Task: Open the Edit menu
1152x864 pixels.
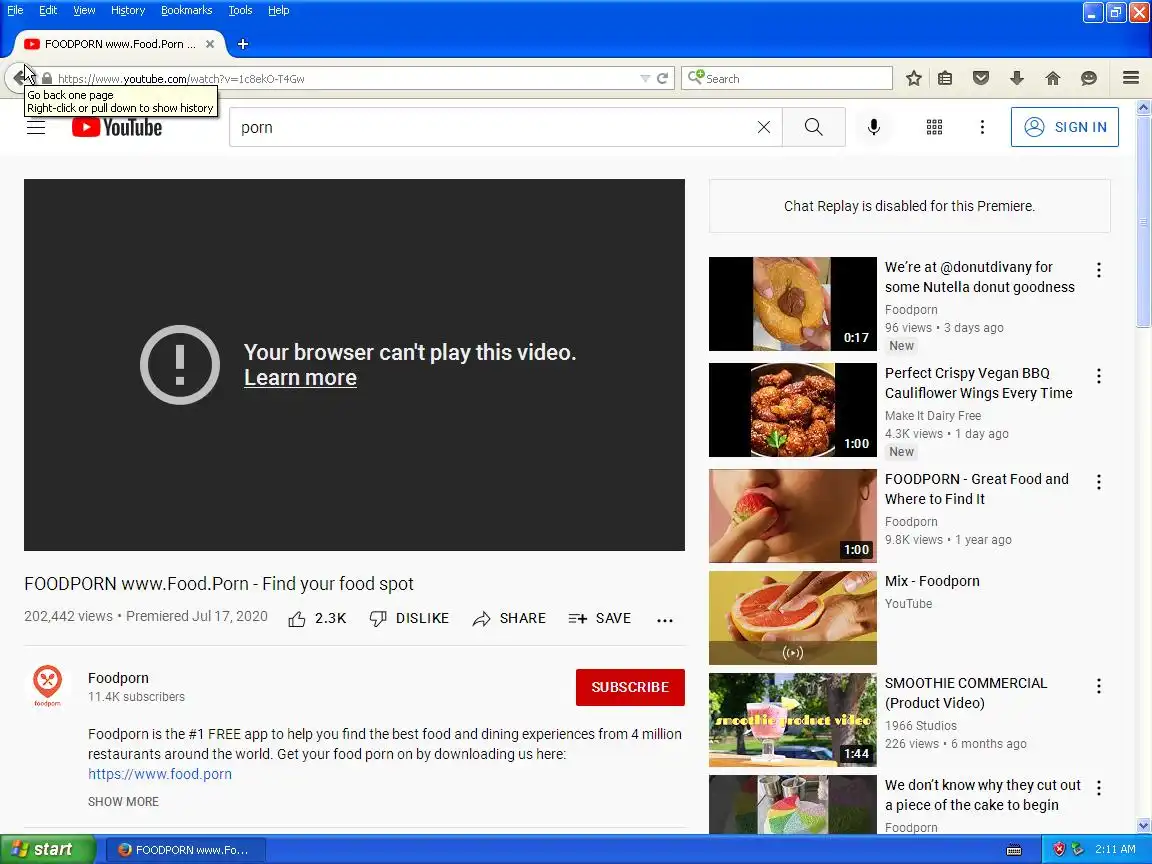Action: 48,10
